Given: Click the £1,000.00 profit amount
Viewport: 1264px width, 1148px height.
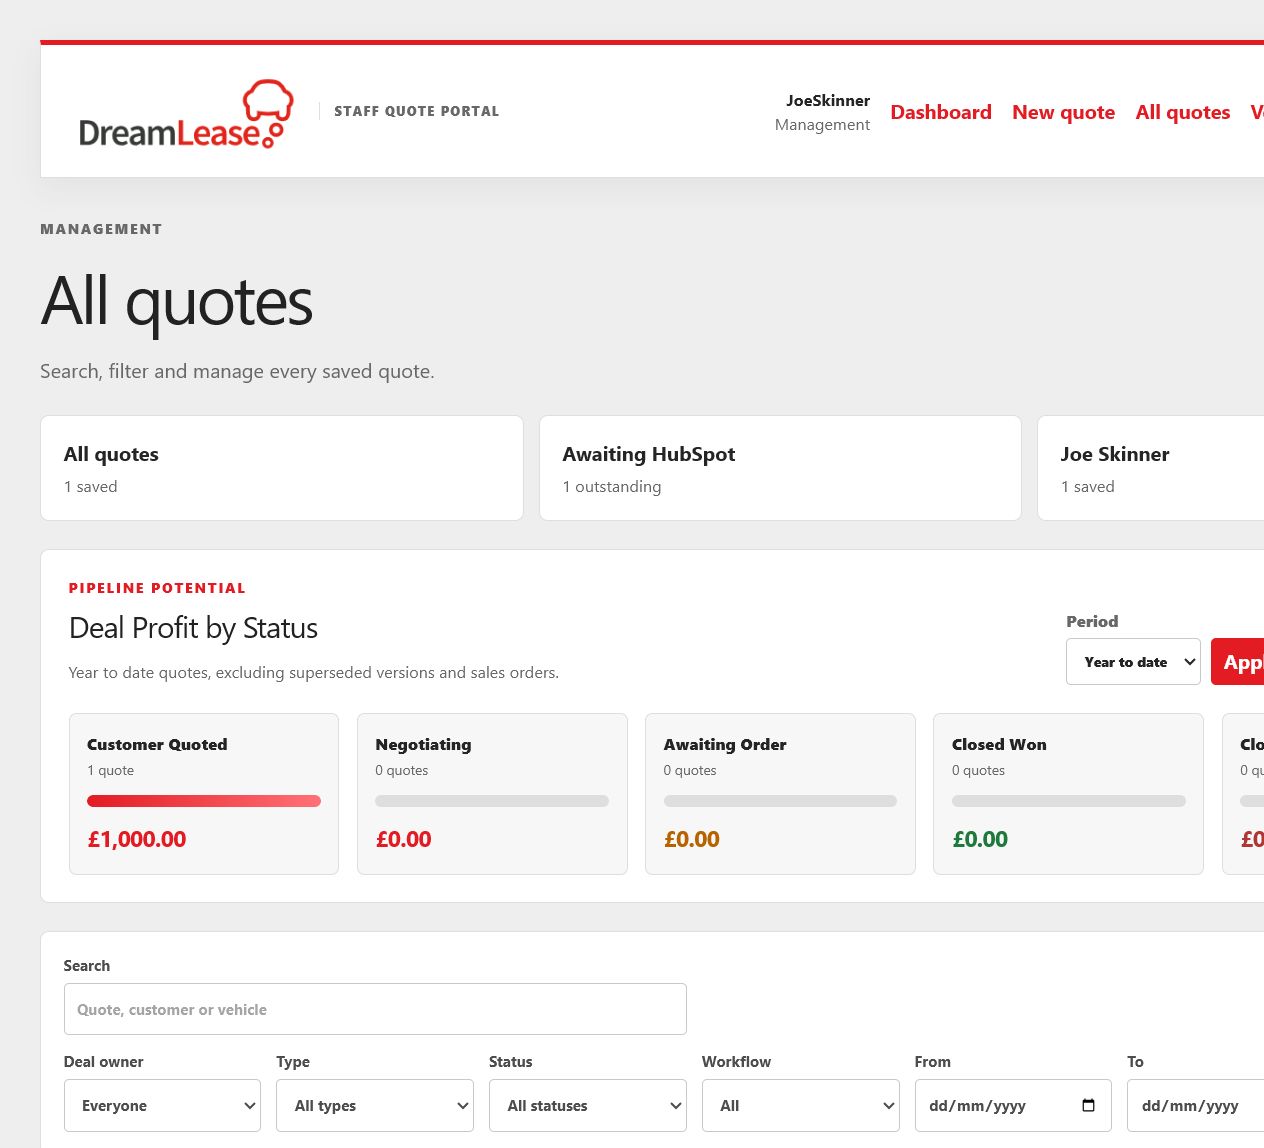Looking at the screenshot, I should click(x=137, y=839).
